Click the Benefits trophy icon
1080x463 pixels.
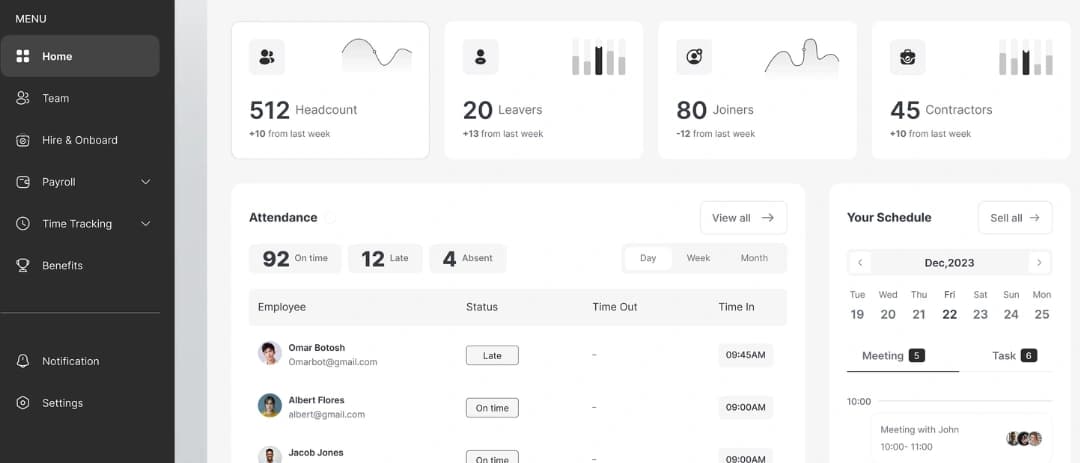click(23, 265)
